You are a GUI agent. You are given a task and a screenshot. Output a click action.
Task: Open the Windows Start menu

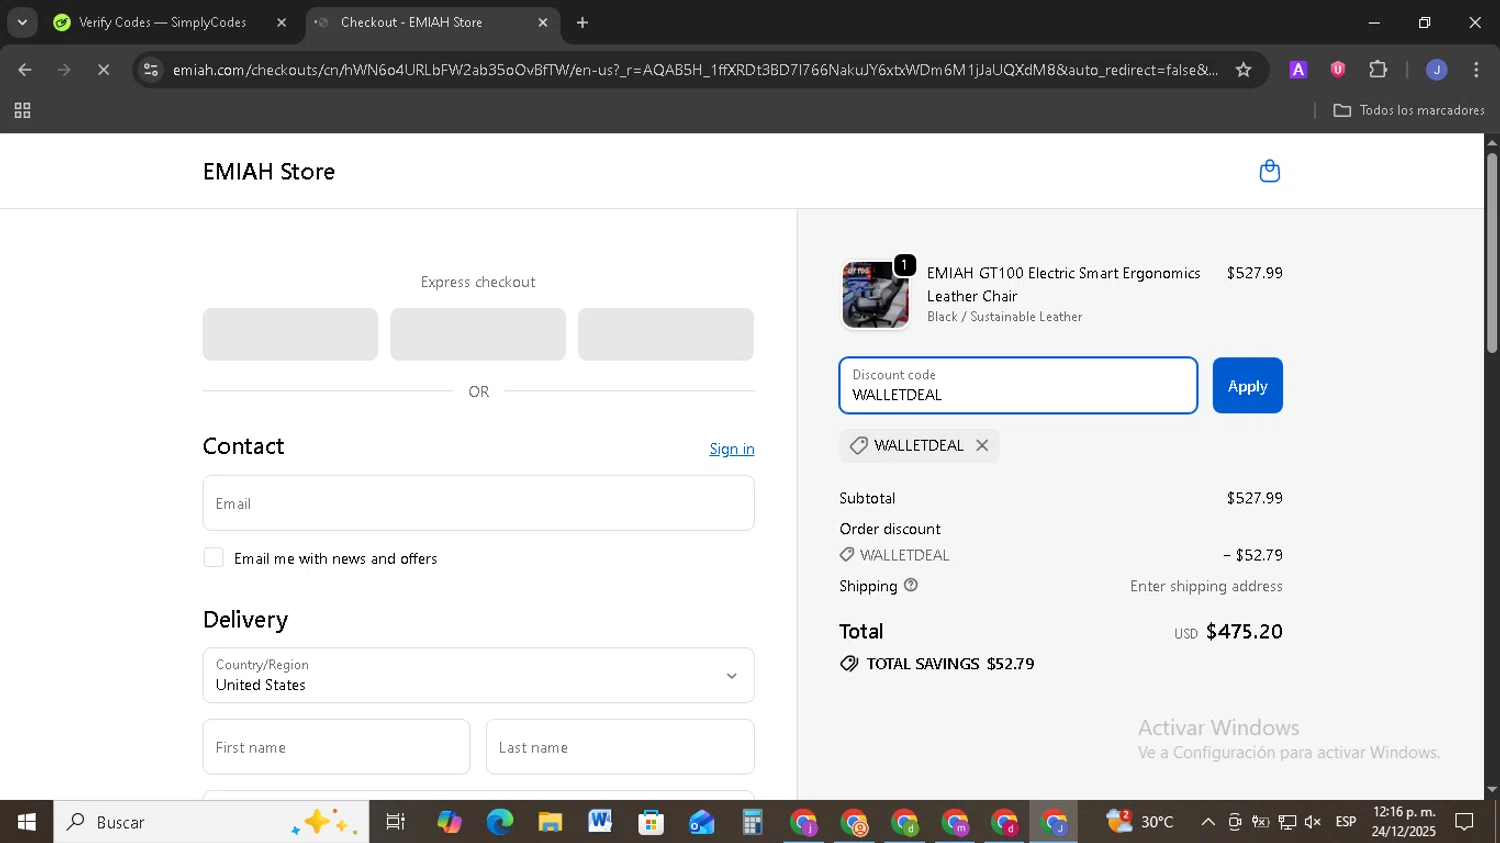coord(26,822)
